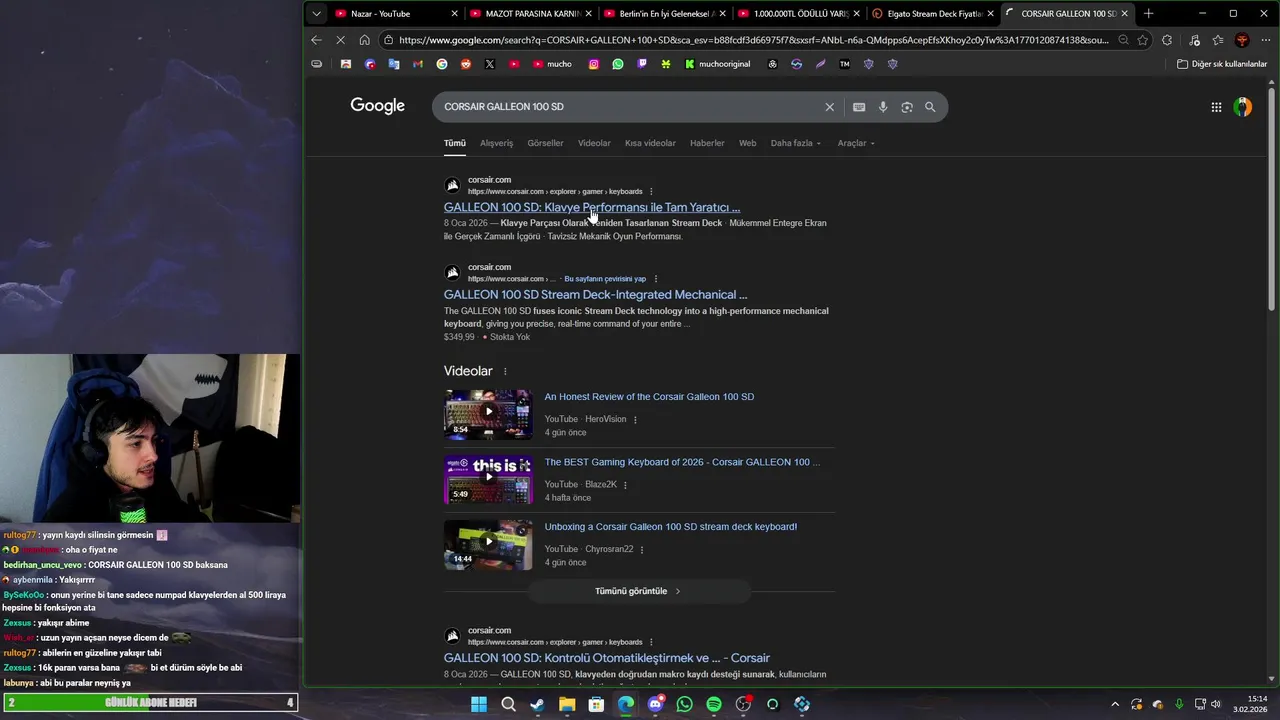Open File Explorer from the taskbar
This screenshot has height=720, width=1280.
pos(567,704)
